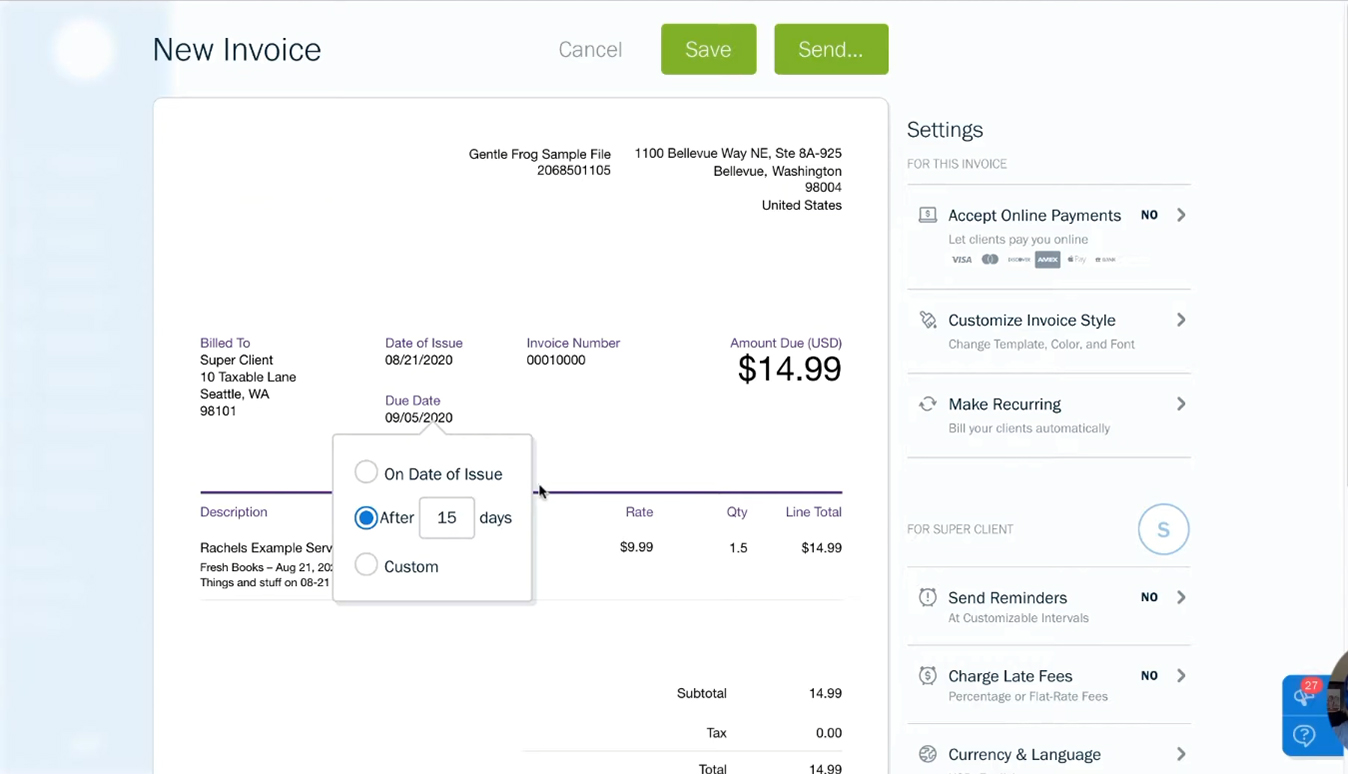Click the Accept Online Payments icon
The width and height of the screenshot is (1348, 774).
pos(927,215)
